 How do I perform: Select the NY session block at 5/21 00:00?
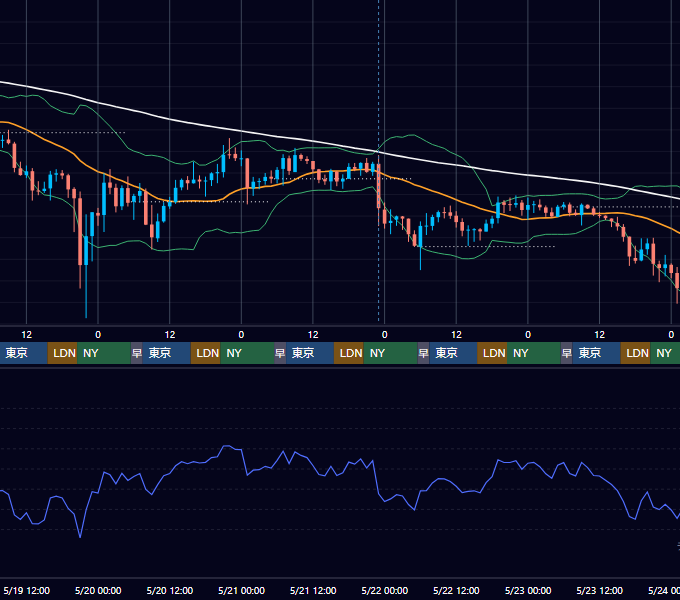tap(247, 353)
